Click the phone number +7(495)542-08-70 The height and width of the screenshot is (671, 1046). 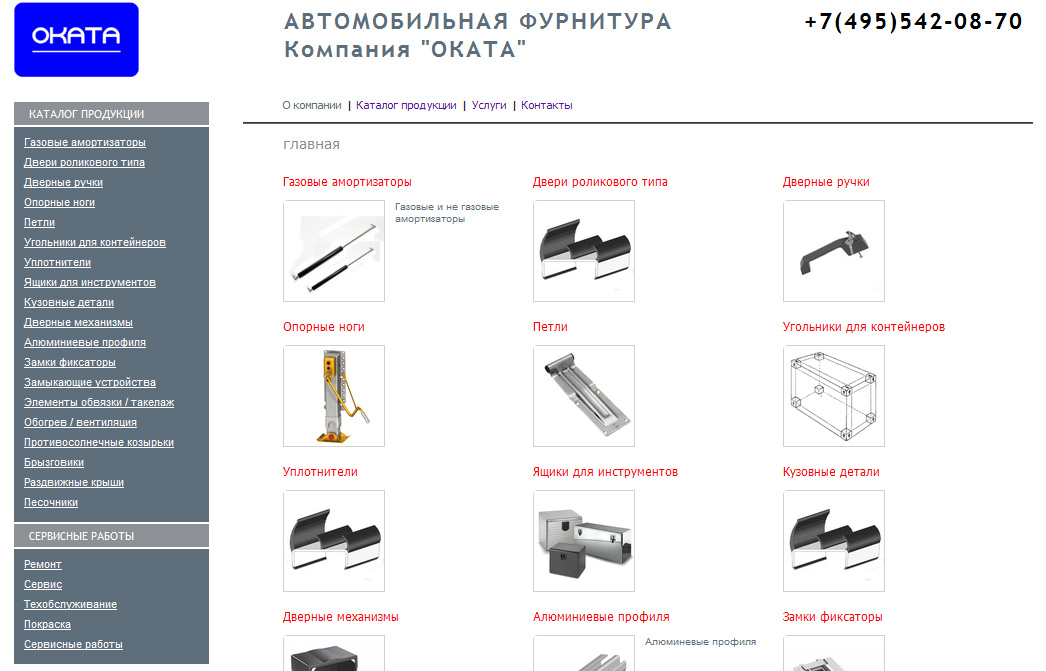(x=913, y=21)
